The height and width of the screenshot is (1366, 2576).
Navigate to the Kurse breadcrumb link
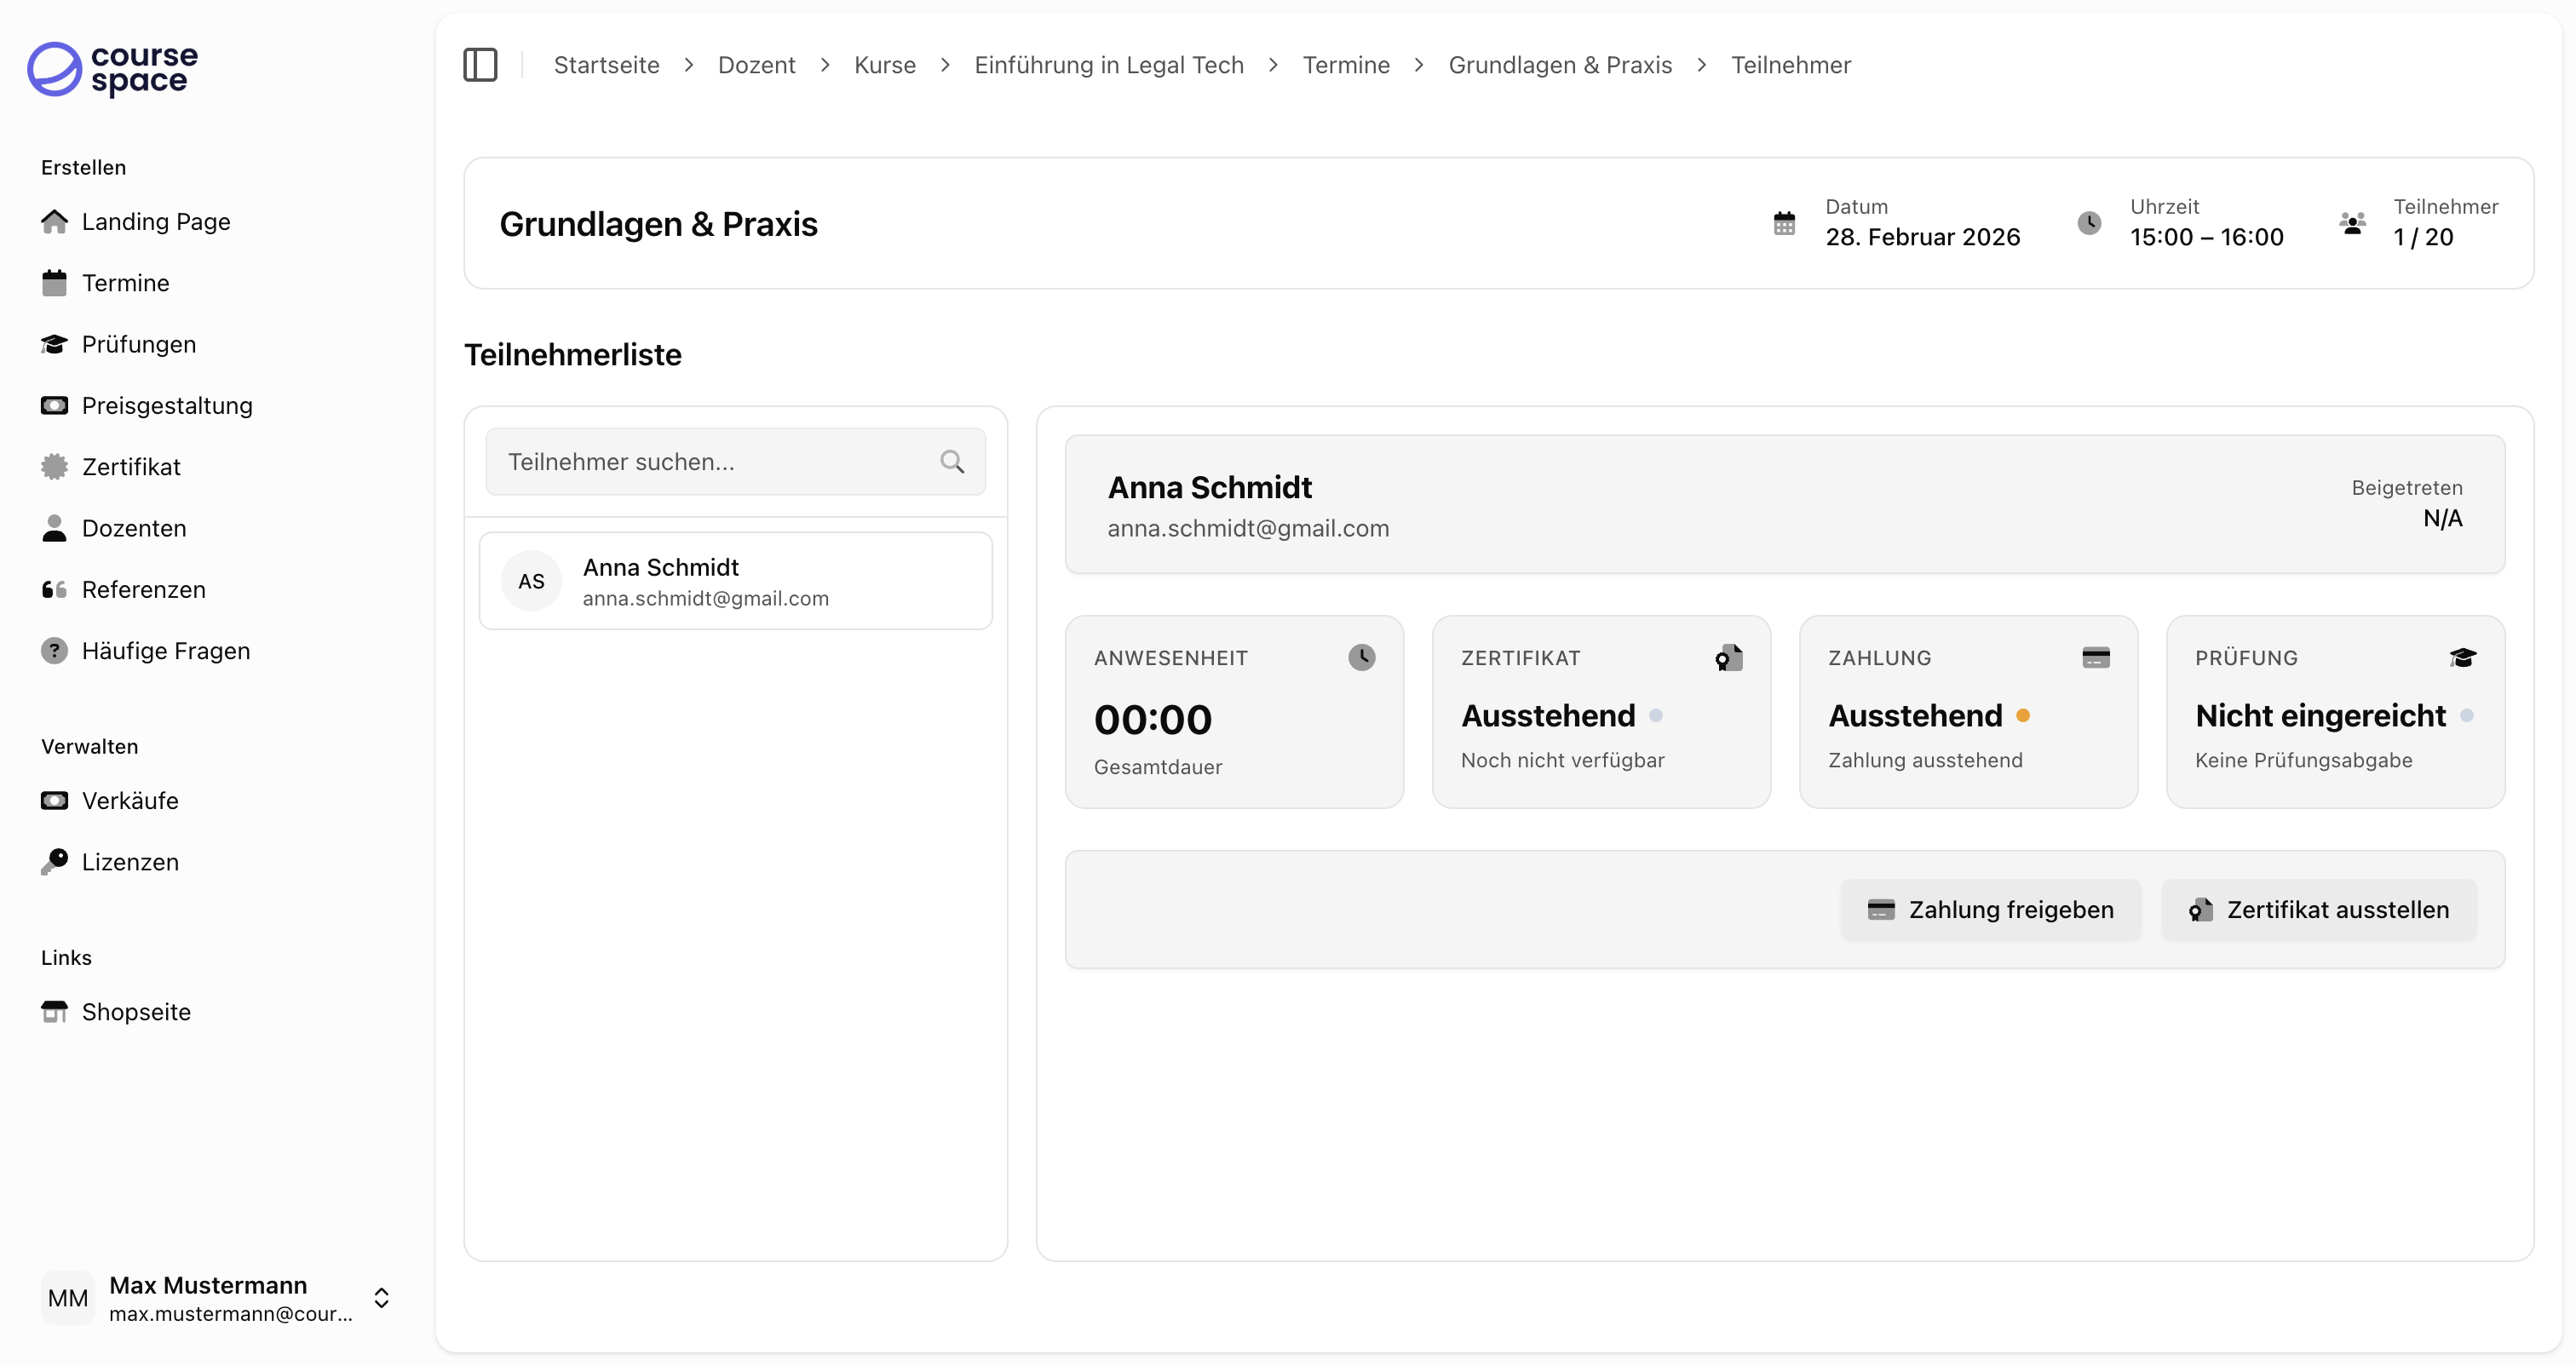click(884, 65)
